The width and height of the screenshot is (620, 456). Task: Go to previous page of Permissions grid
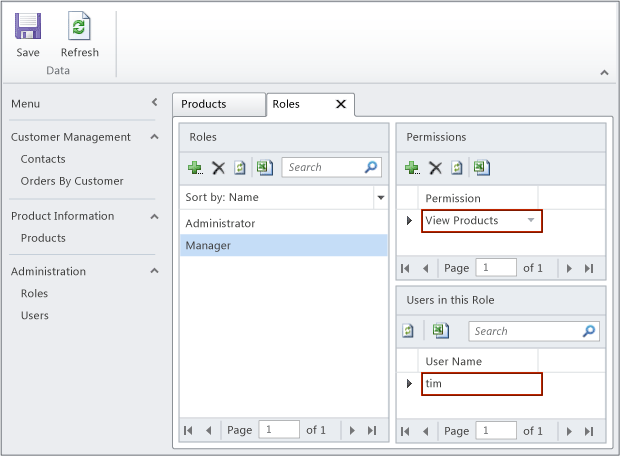tap(426, 269)
